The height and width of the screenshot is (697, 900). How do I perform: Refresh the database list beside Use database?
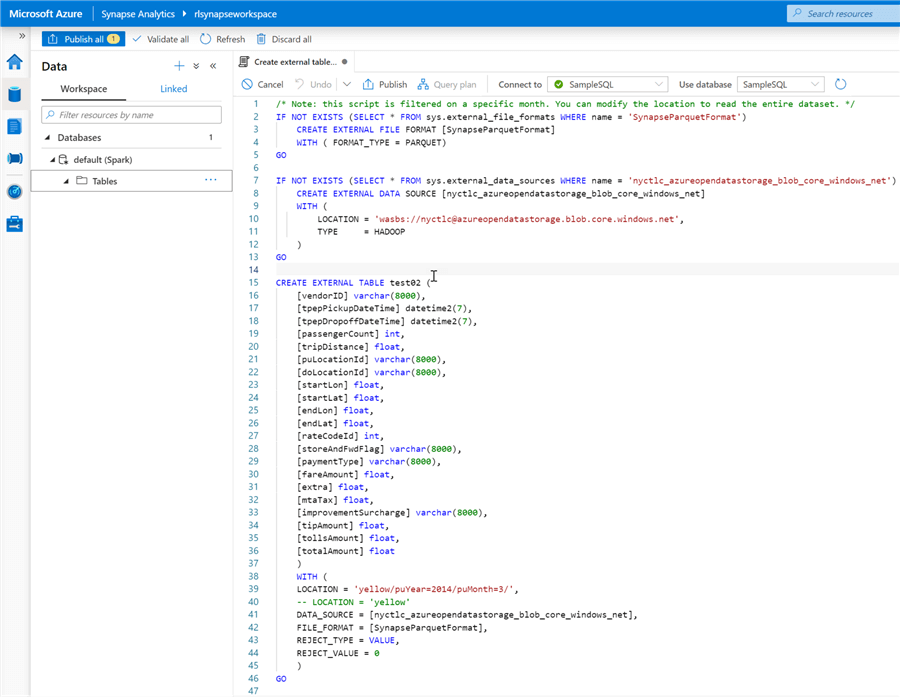[841, 85]
